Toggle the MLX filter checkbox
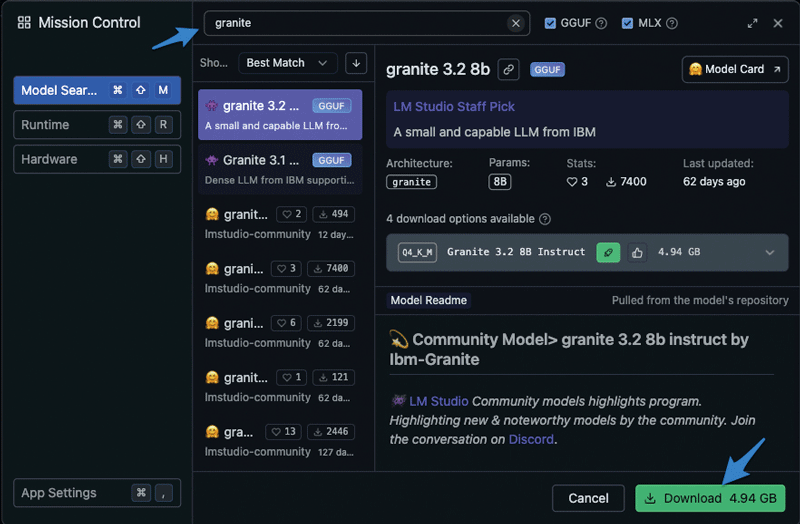 [x=627, y=23]
